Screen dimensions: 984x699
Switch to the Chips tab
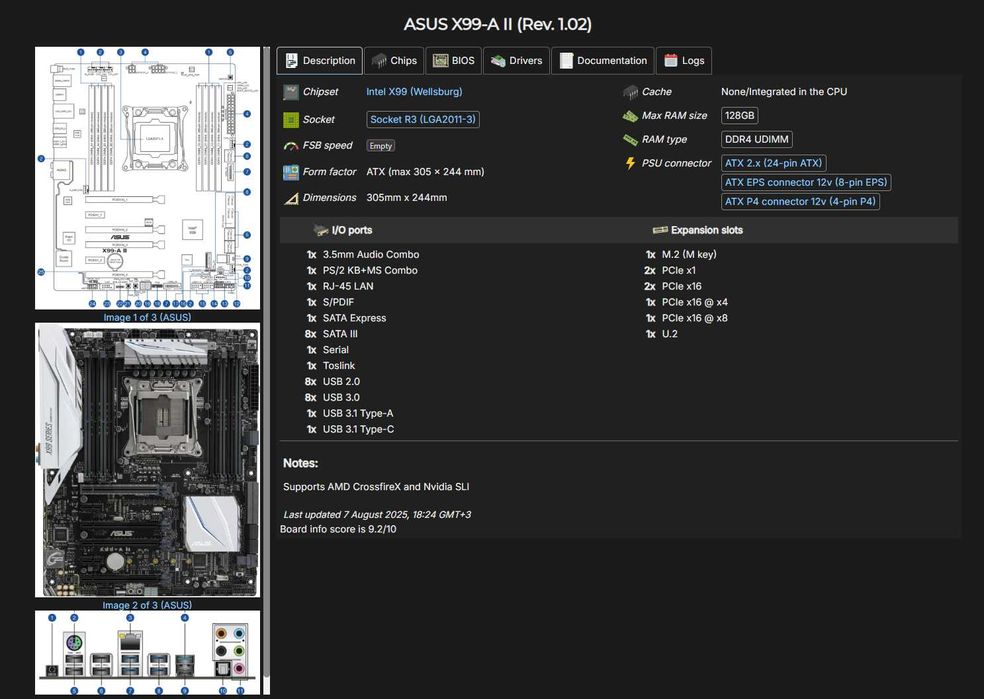[x=394, y=61]
